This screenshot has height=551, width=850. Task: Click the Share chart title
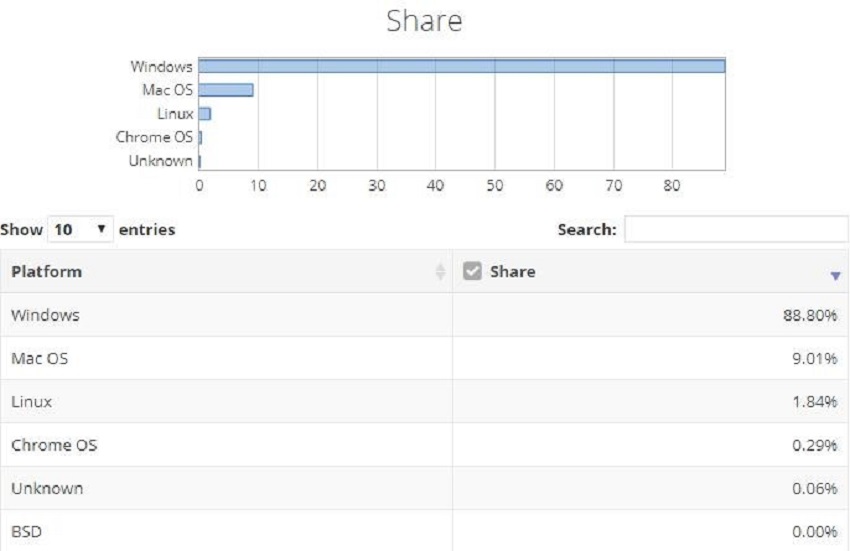[x=424, y=21]
